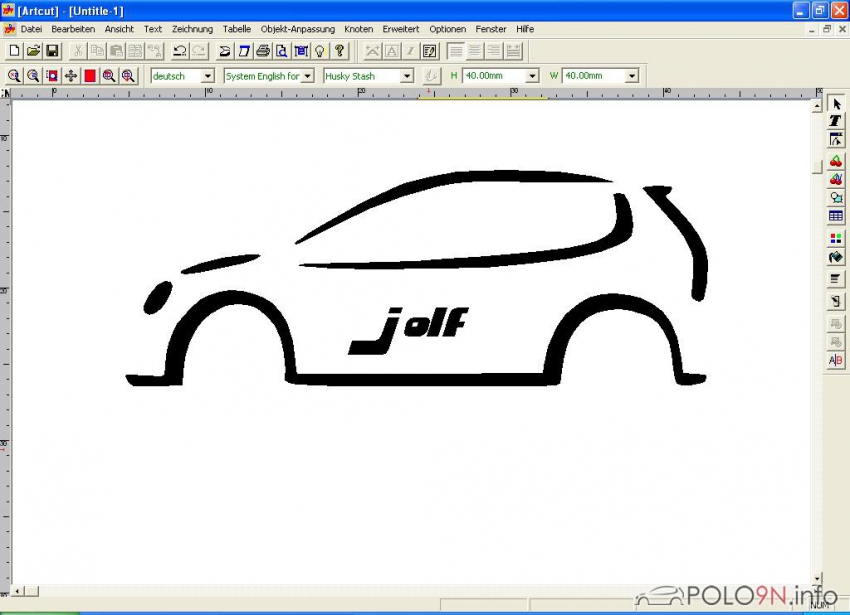Click the red square icon in zoom toolbar

90,76
